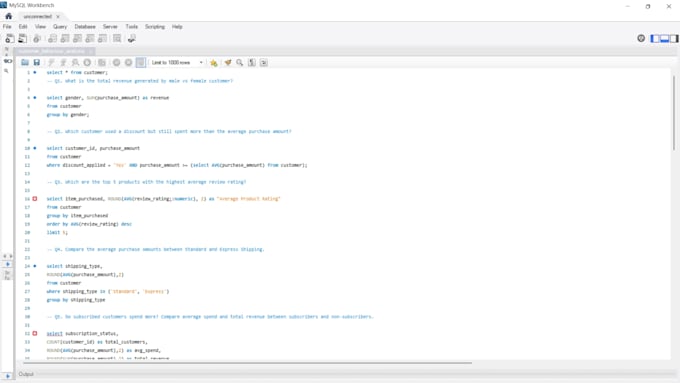Open the Server menu
Screen dimensions: 680x383
pyautogui.click(x=110, y=26)
